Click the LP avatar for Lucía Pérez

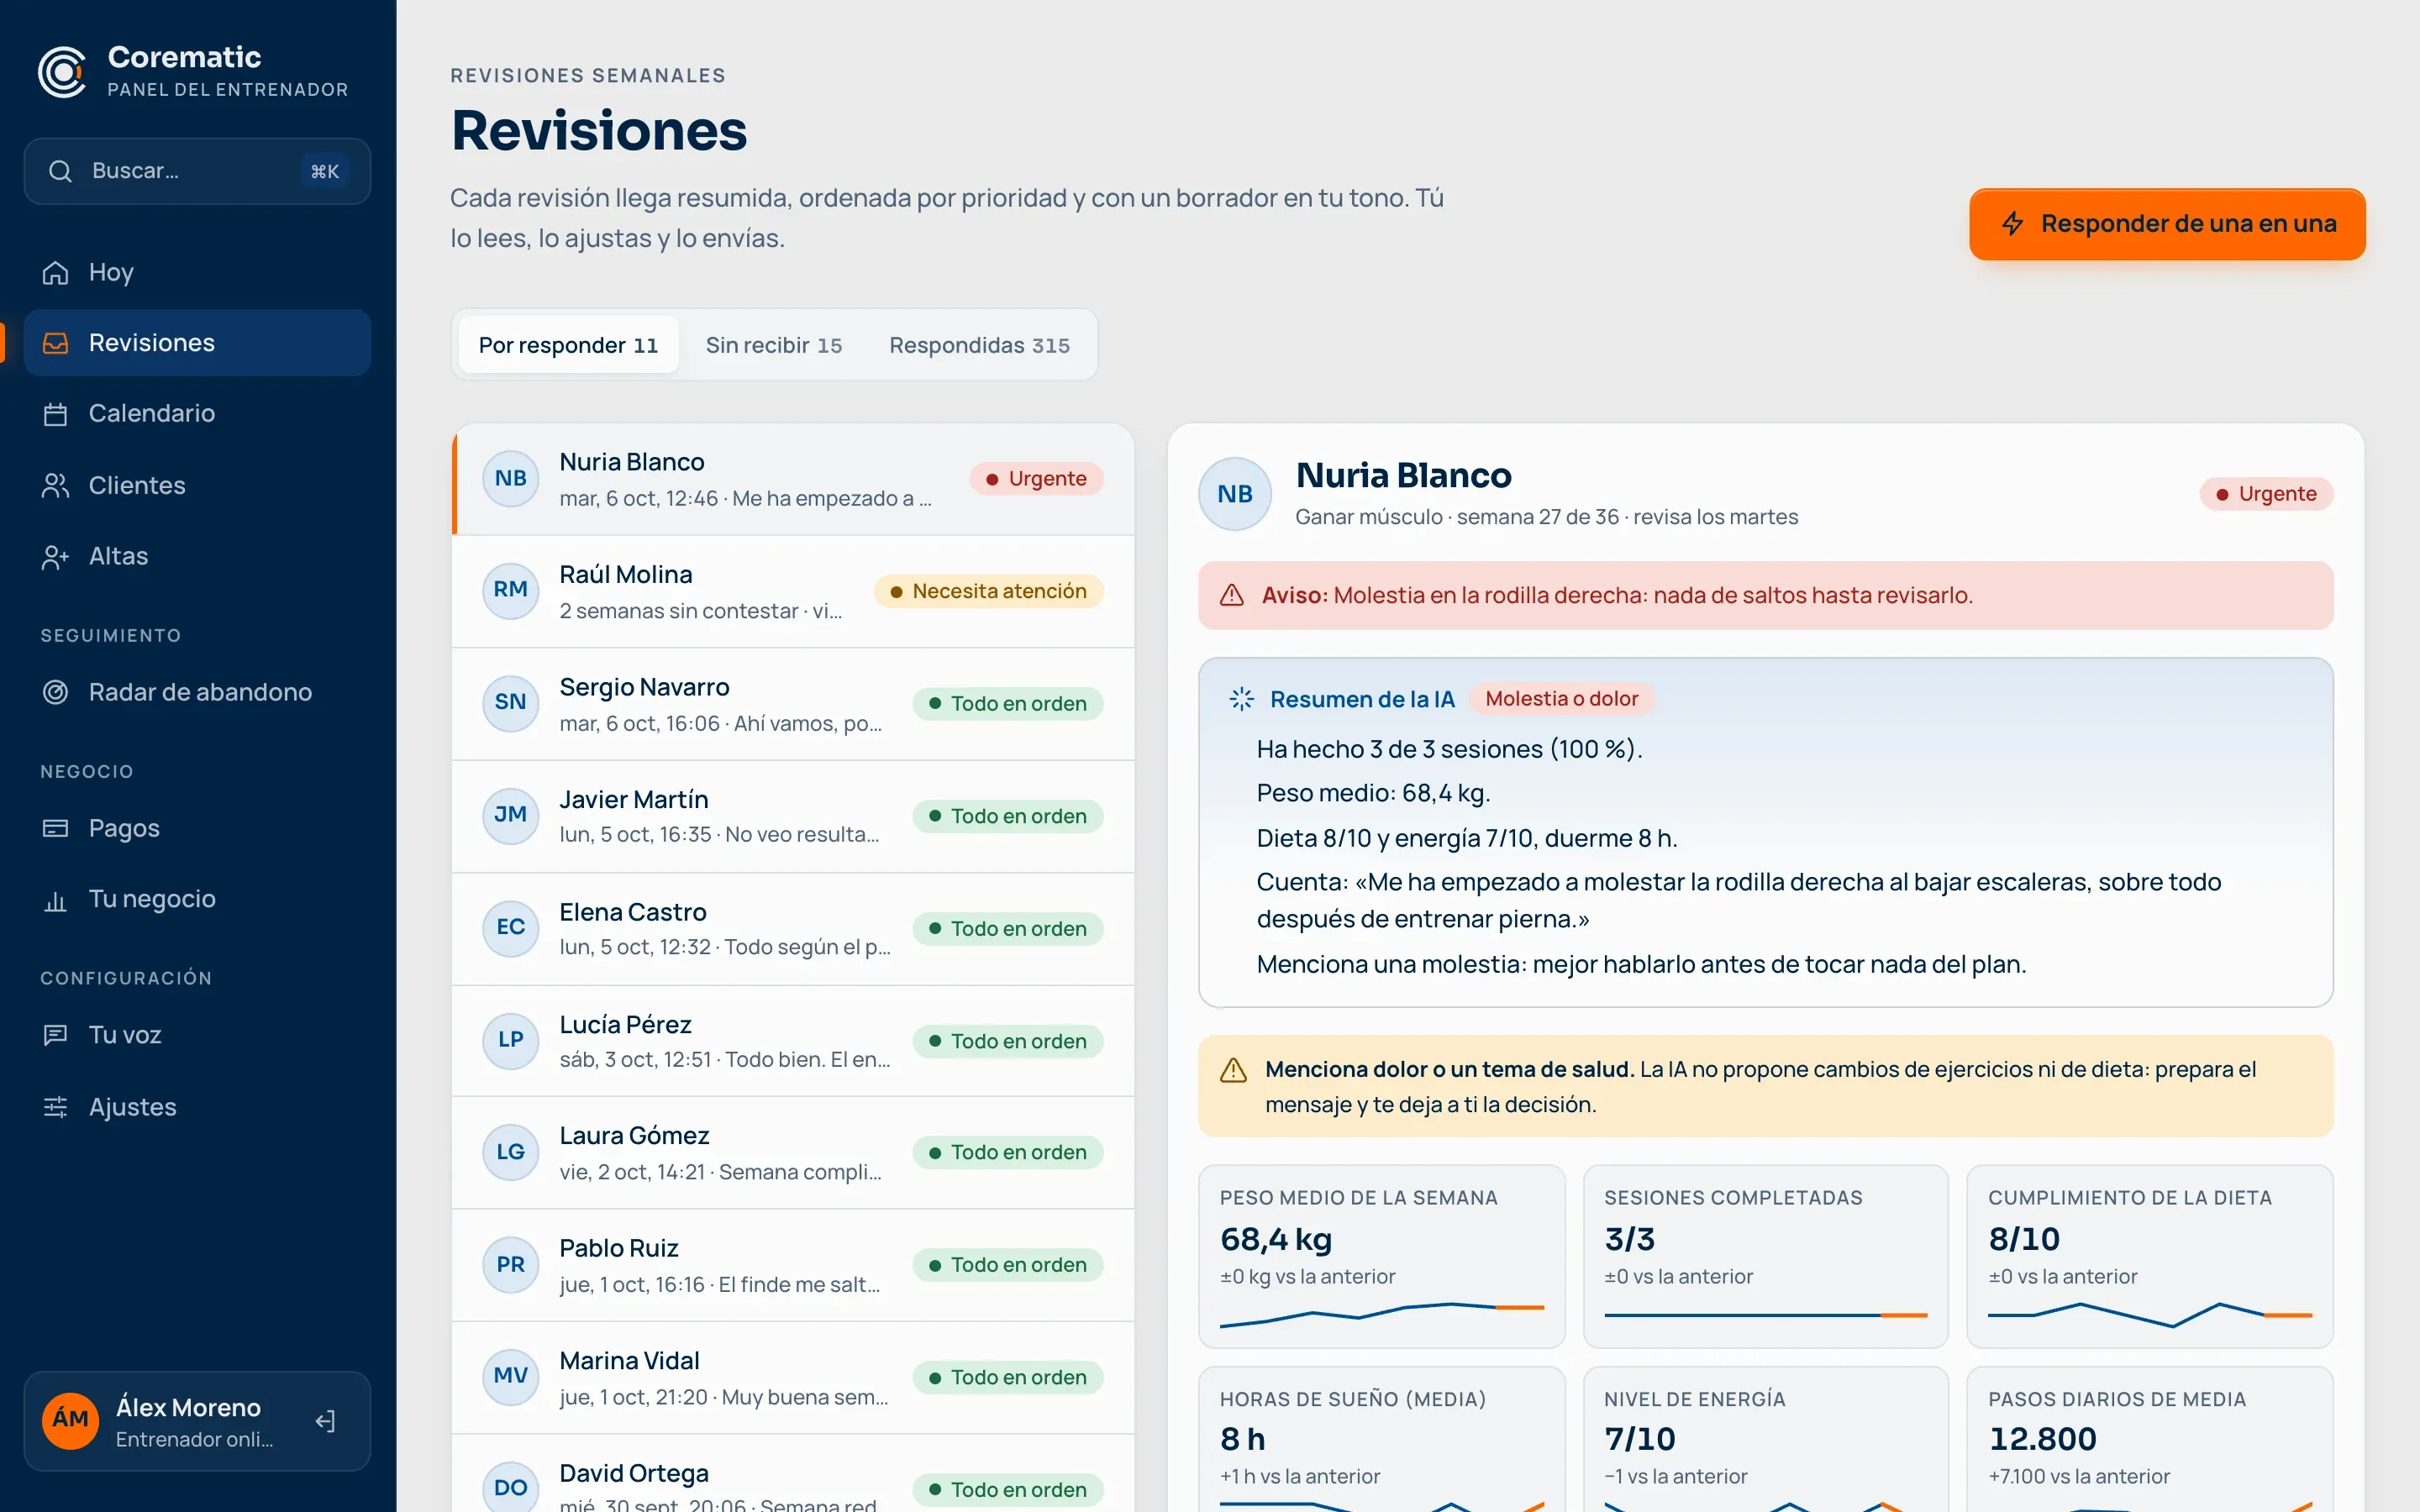click(511, 1040)
